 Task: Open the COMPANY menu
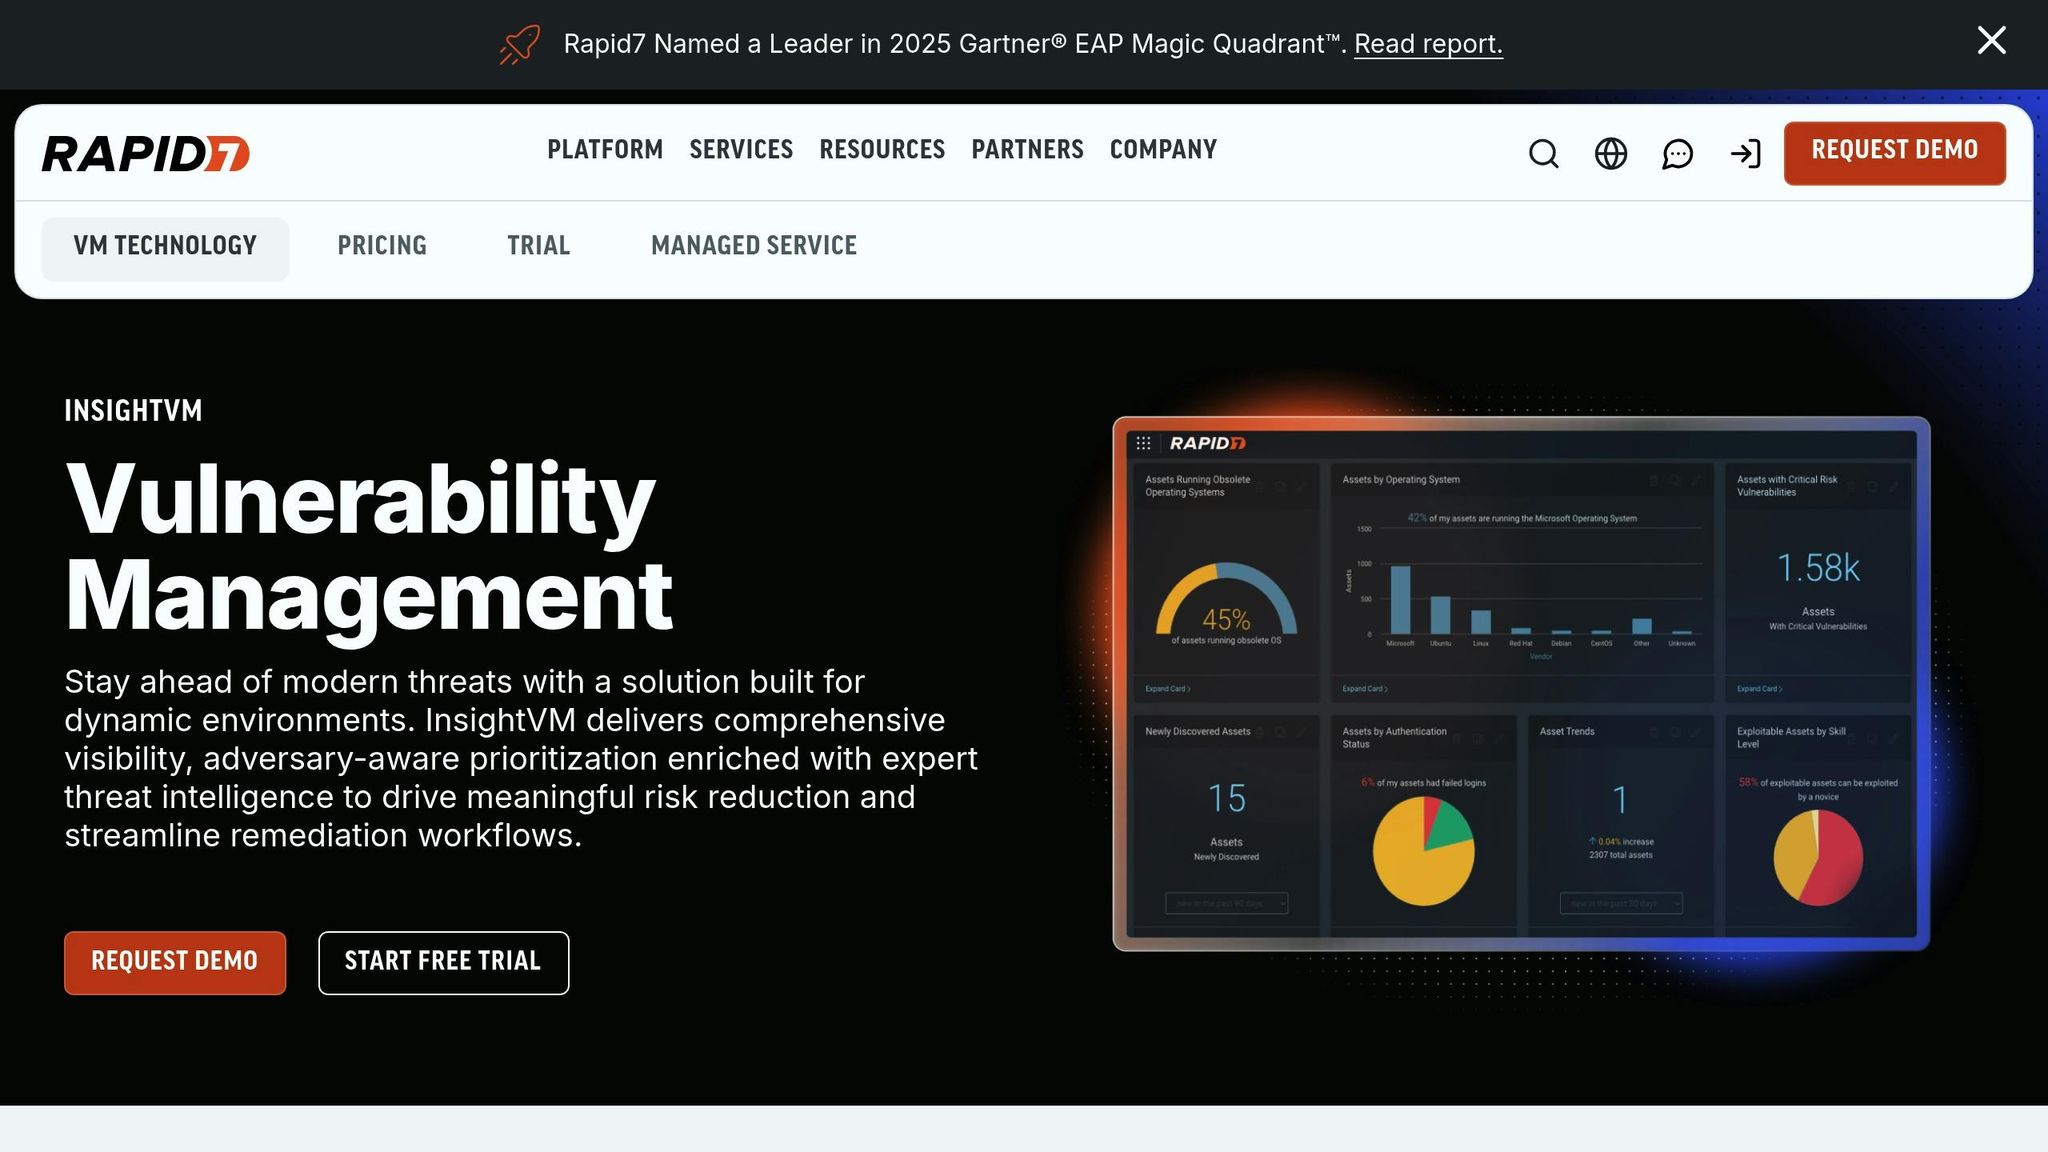pyautogui.click(x=1162, y=150)
